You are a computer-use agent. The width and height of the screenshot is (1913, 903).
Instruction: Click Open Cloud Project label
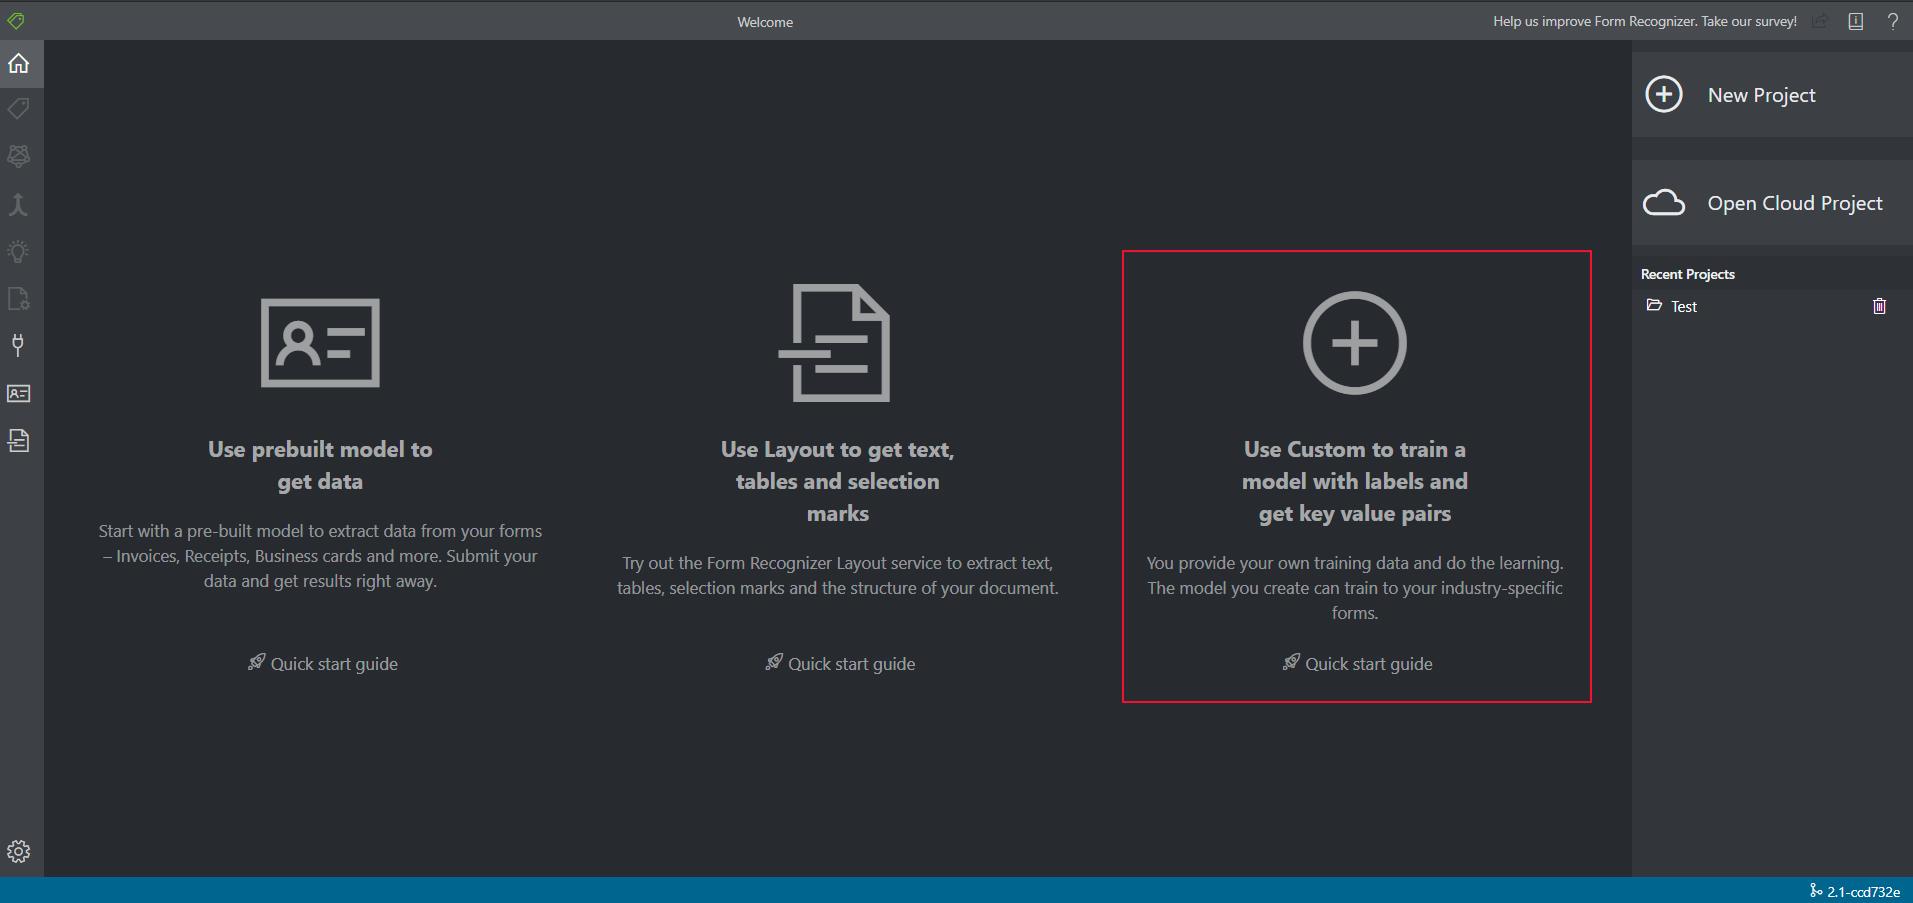(x=1795, y=203)
